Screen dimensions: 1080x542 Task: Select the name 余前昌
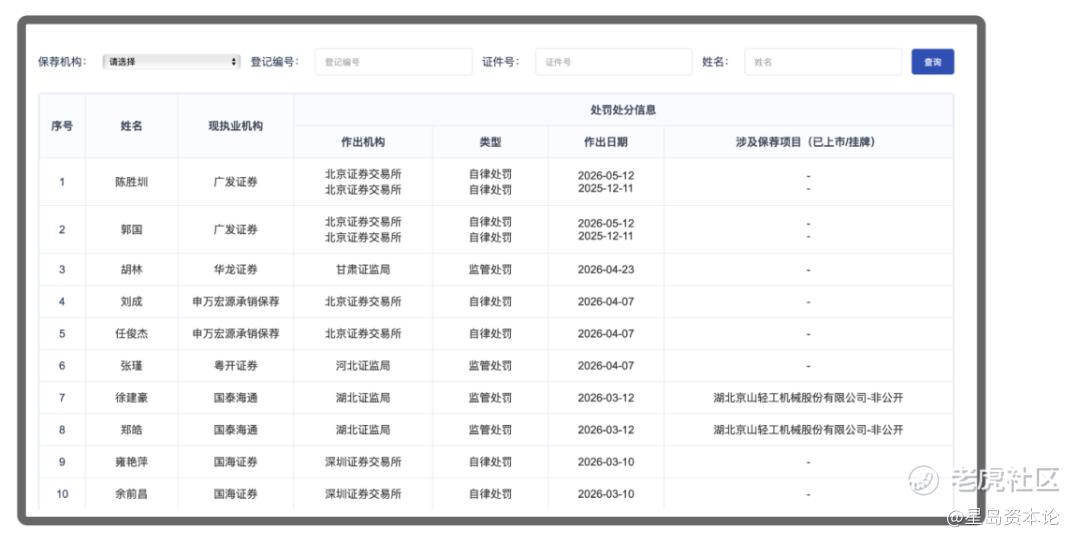pyautogui.click(x=132, y=494)
